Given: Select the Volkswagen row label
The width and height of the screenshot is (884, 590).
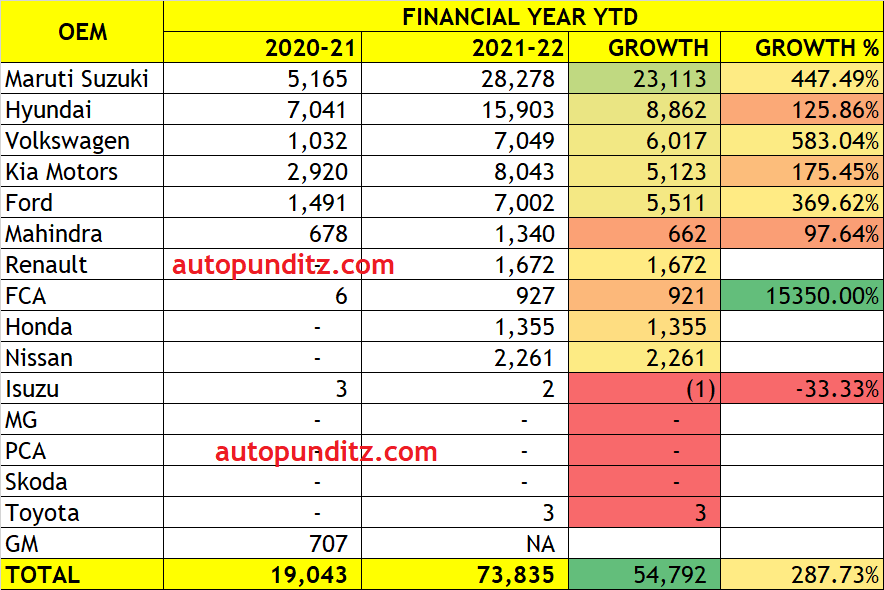Looking at the screenshot, I should (82, 140).
